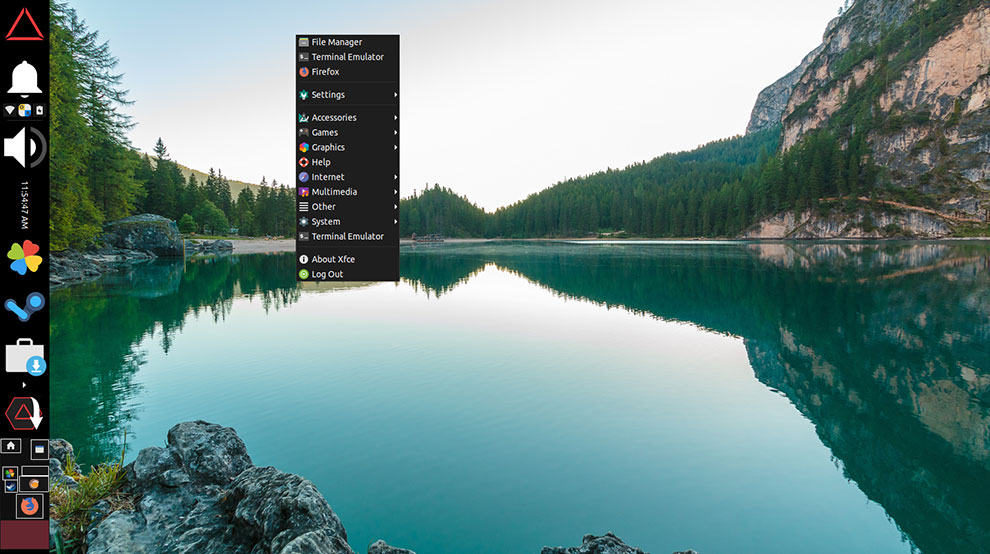Click the volume speaker icon
990x554 pixels.
click(25, 147)
